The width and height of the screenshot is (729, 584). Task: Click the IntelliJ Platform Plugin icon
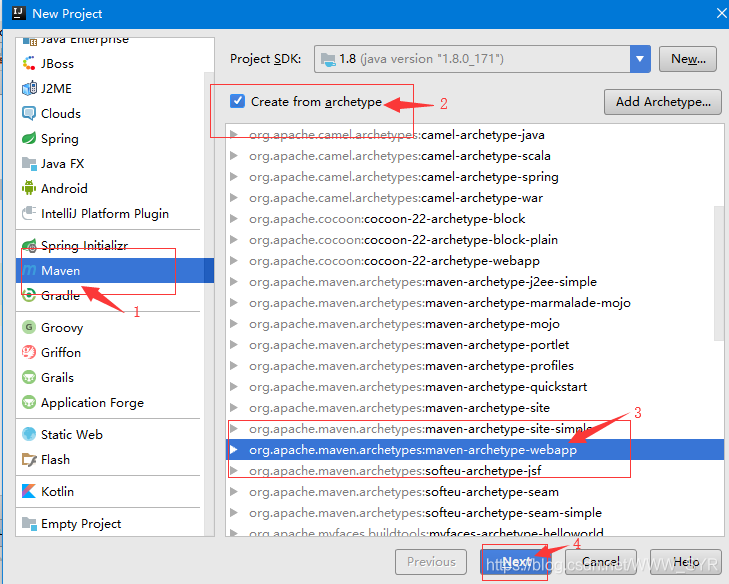tap(29, 213)
